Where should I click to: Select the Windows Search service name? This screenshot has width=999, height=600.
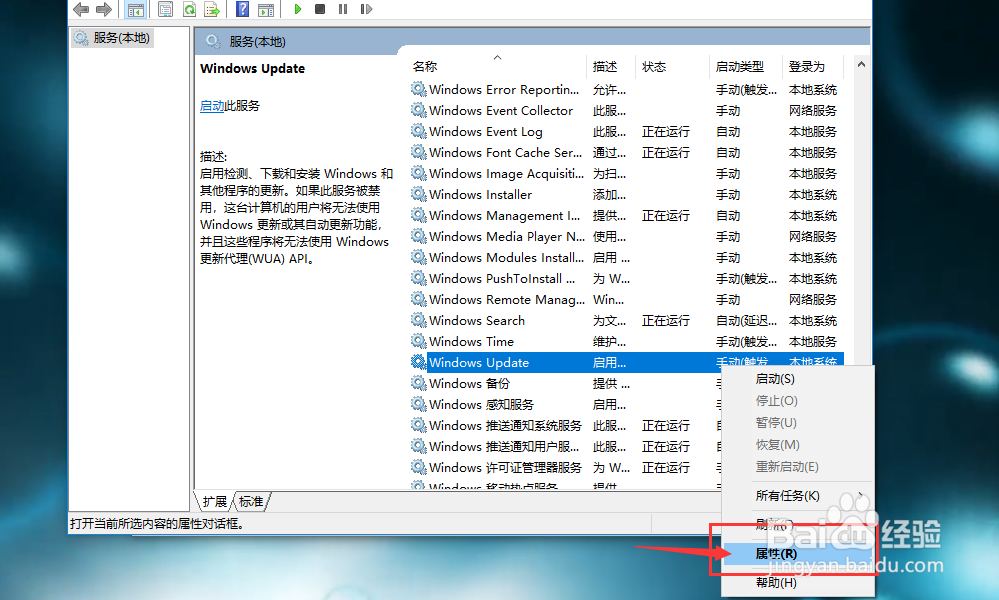coord(477,320)
